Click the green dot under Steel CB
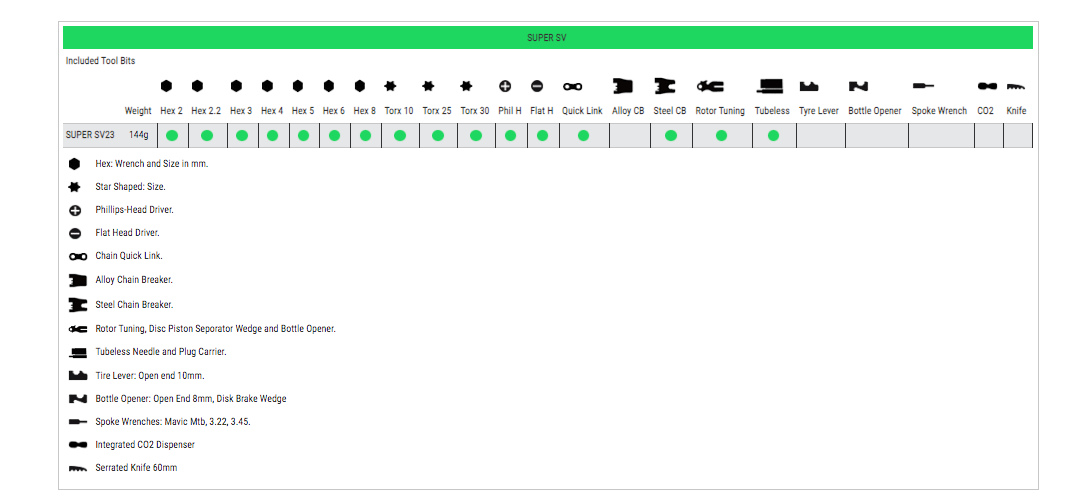Image resolution: width=1082 pixels, height=503 pixels. [670, 135]
